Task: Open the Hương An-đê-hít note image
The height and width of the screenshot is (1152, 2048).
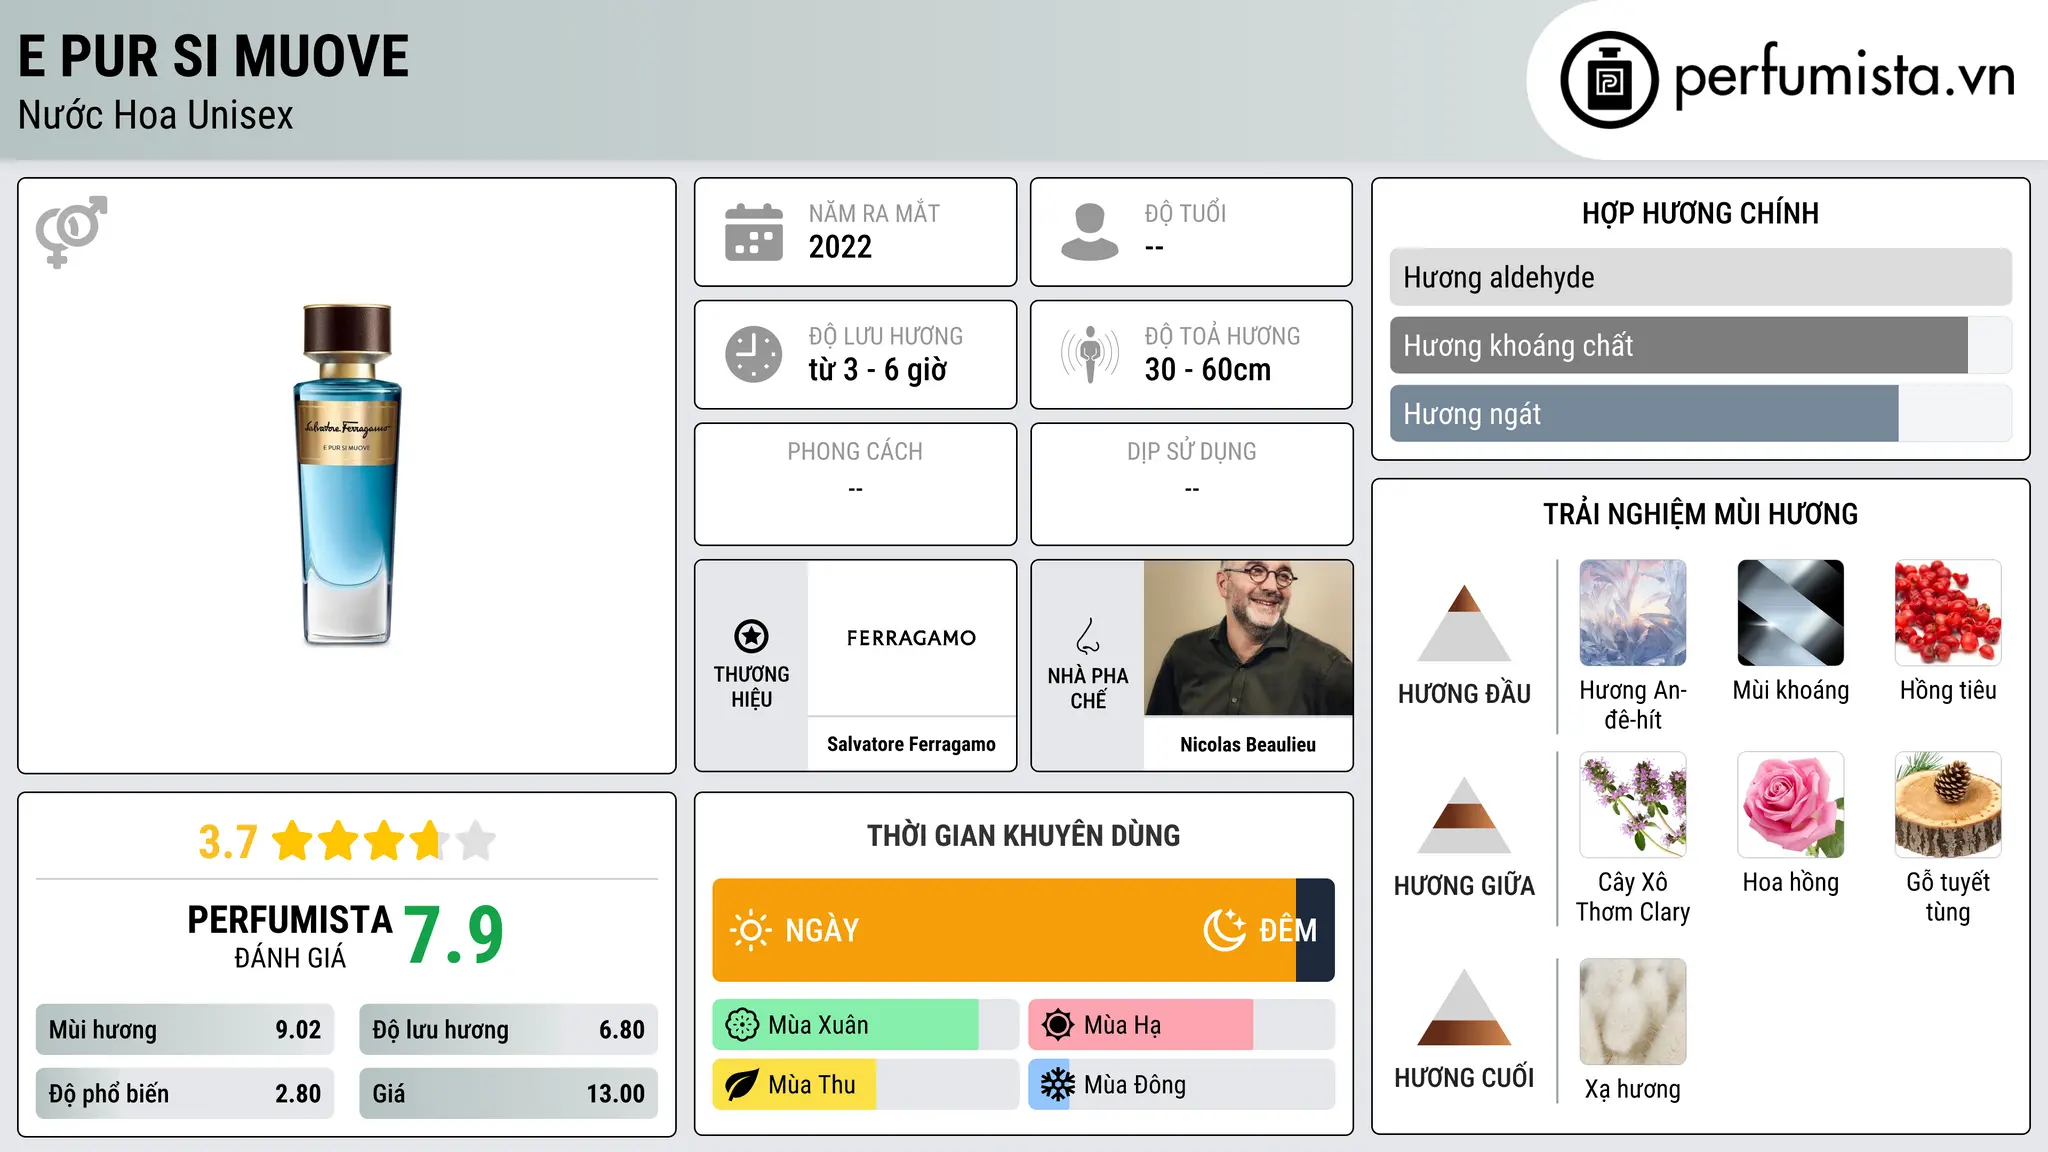Action: click(x=1633, y=613)
